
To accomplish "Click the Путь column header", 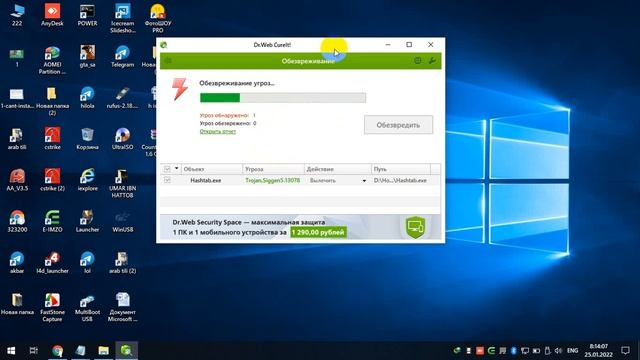I will tap(401, 169).
